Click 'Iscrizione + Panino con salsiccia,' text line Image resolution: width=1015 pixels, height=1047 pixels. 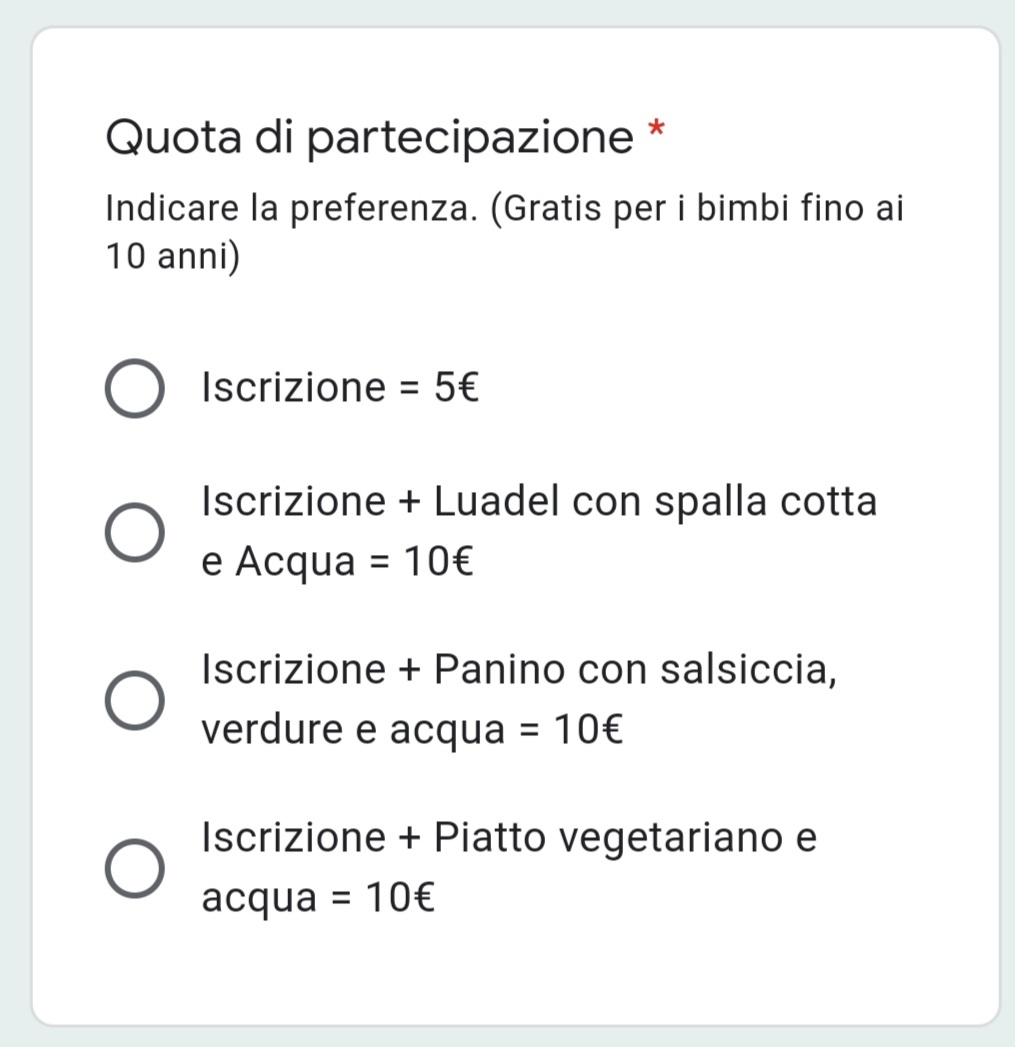(x=520, y=669)
